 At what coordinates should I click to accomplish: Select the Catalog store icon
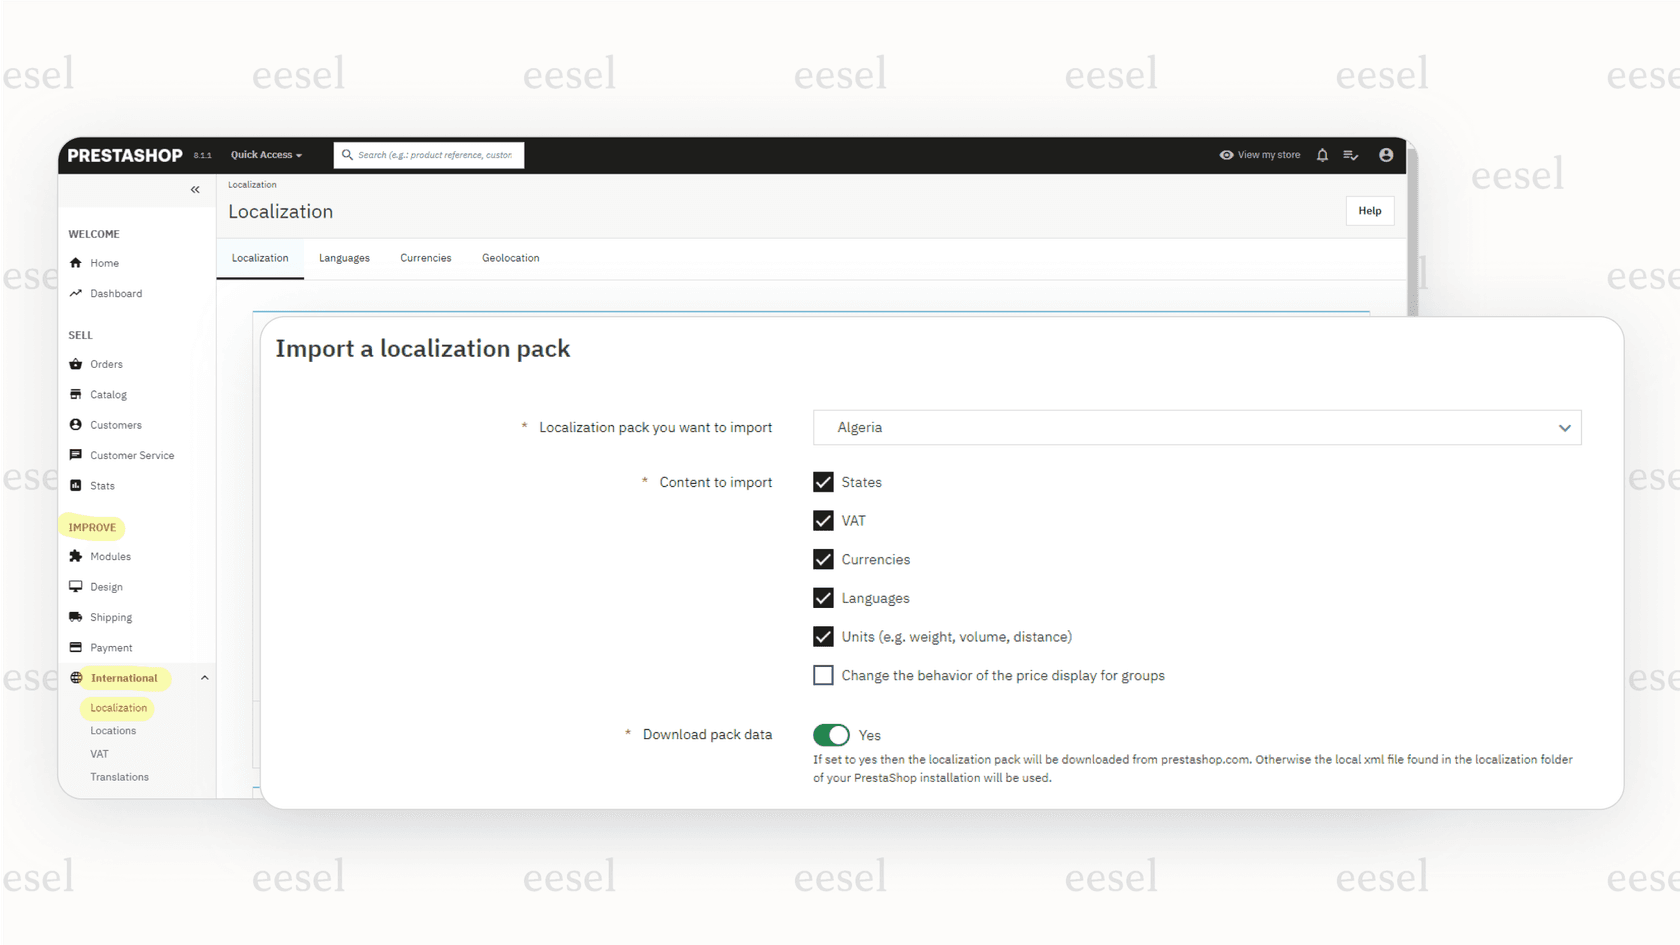click(x=76, y=394)
